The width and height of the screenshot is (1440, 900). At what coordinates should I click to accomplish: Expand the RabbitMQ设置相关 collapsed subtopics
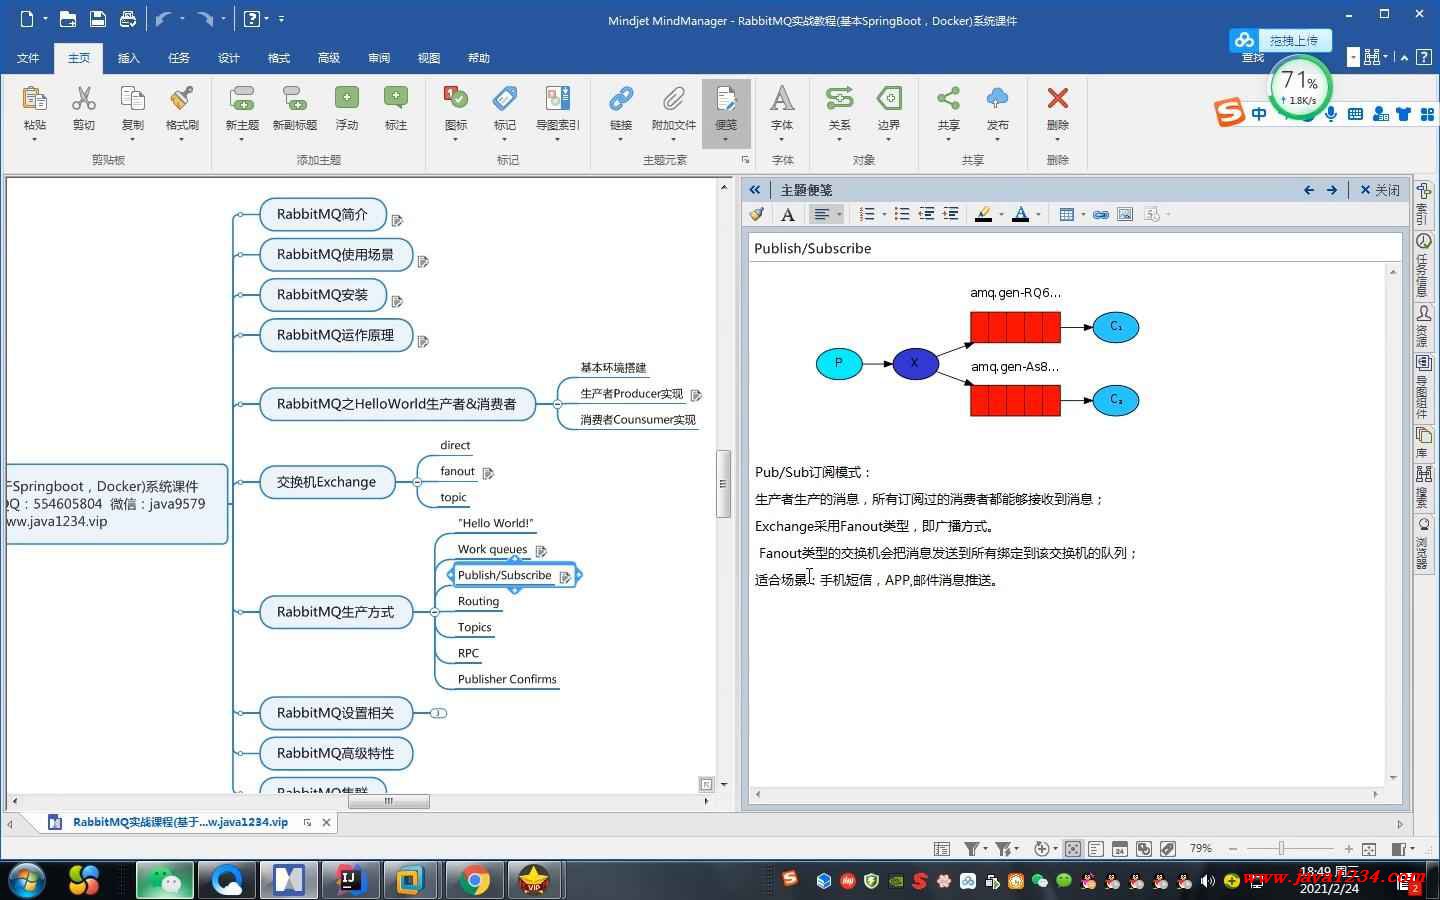[x=438, y=713]
